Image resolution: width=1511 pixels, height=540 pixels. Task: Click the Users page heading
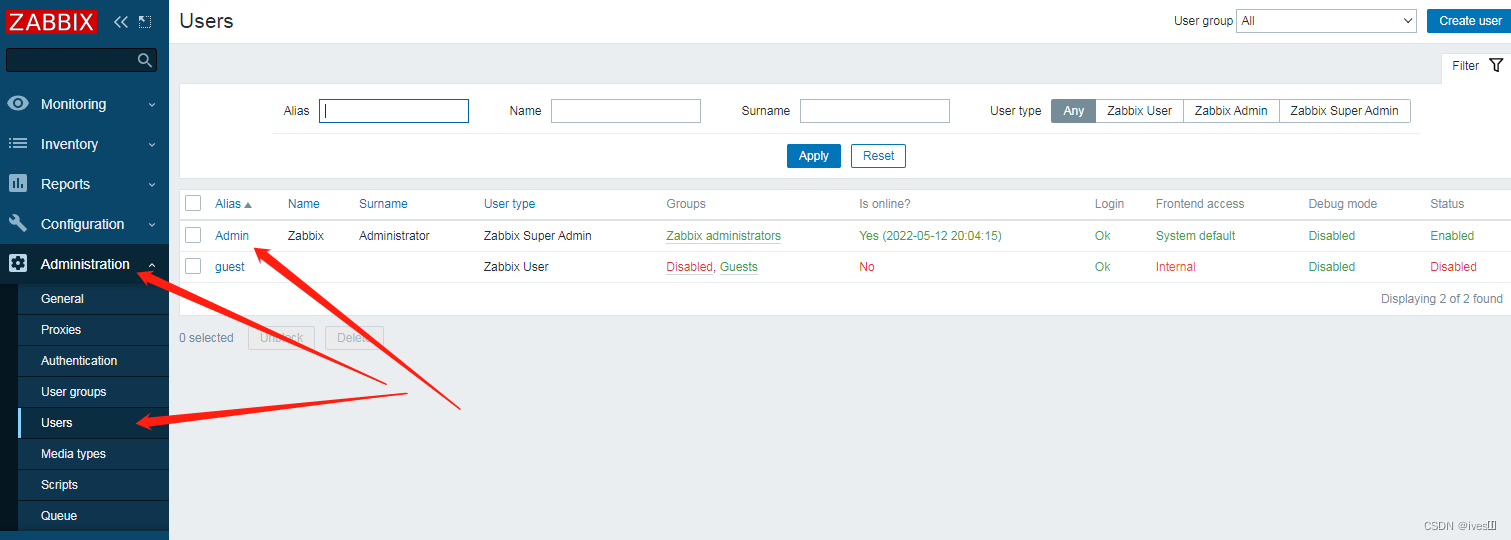click(207, 21)
